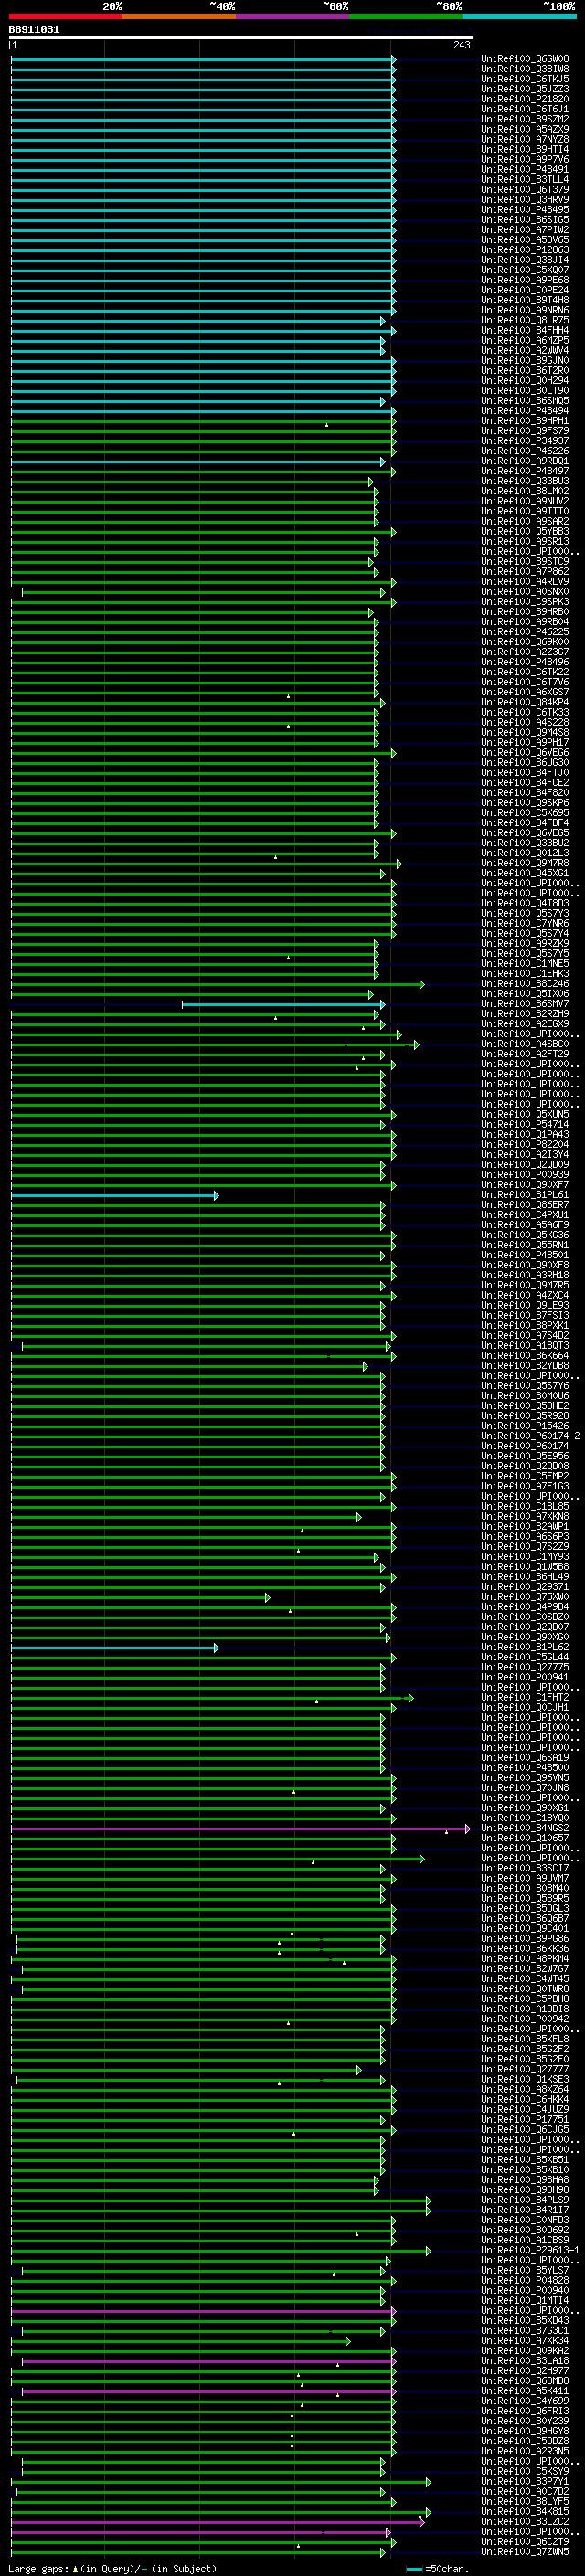This screenshot has width=585, height=2576.
Task: Click the green 80% identity legend segment
Action: coord(406,16)
